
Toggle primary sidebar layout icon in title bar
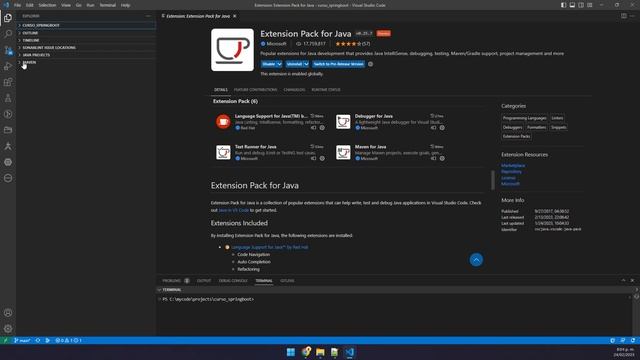click(x=563, y=5)
